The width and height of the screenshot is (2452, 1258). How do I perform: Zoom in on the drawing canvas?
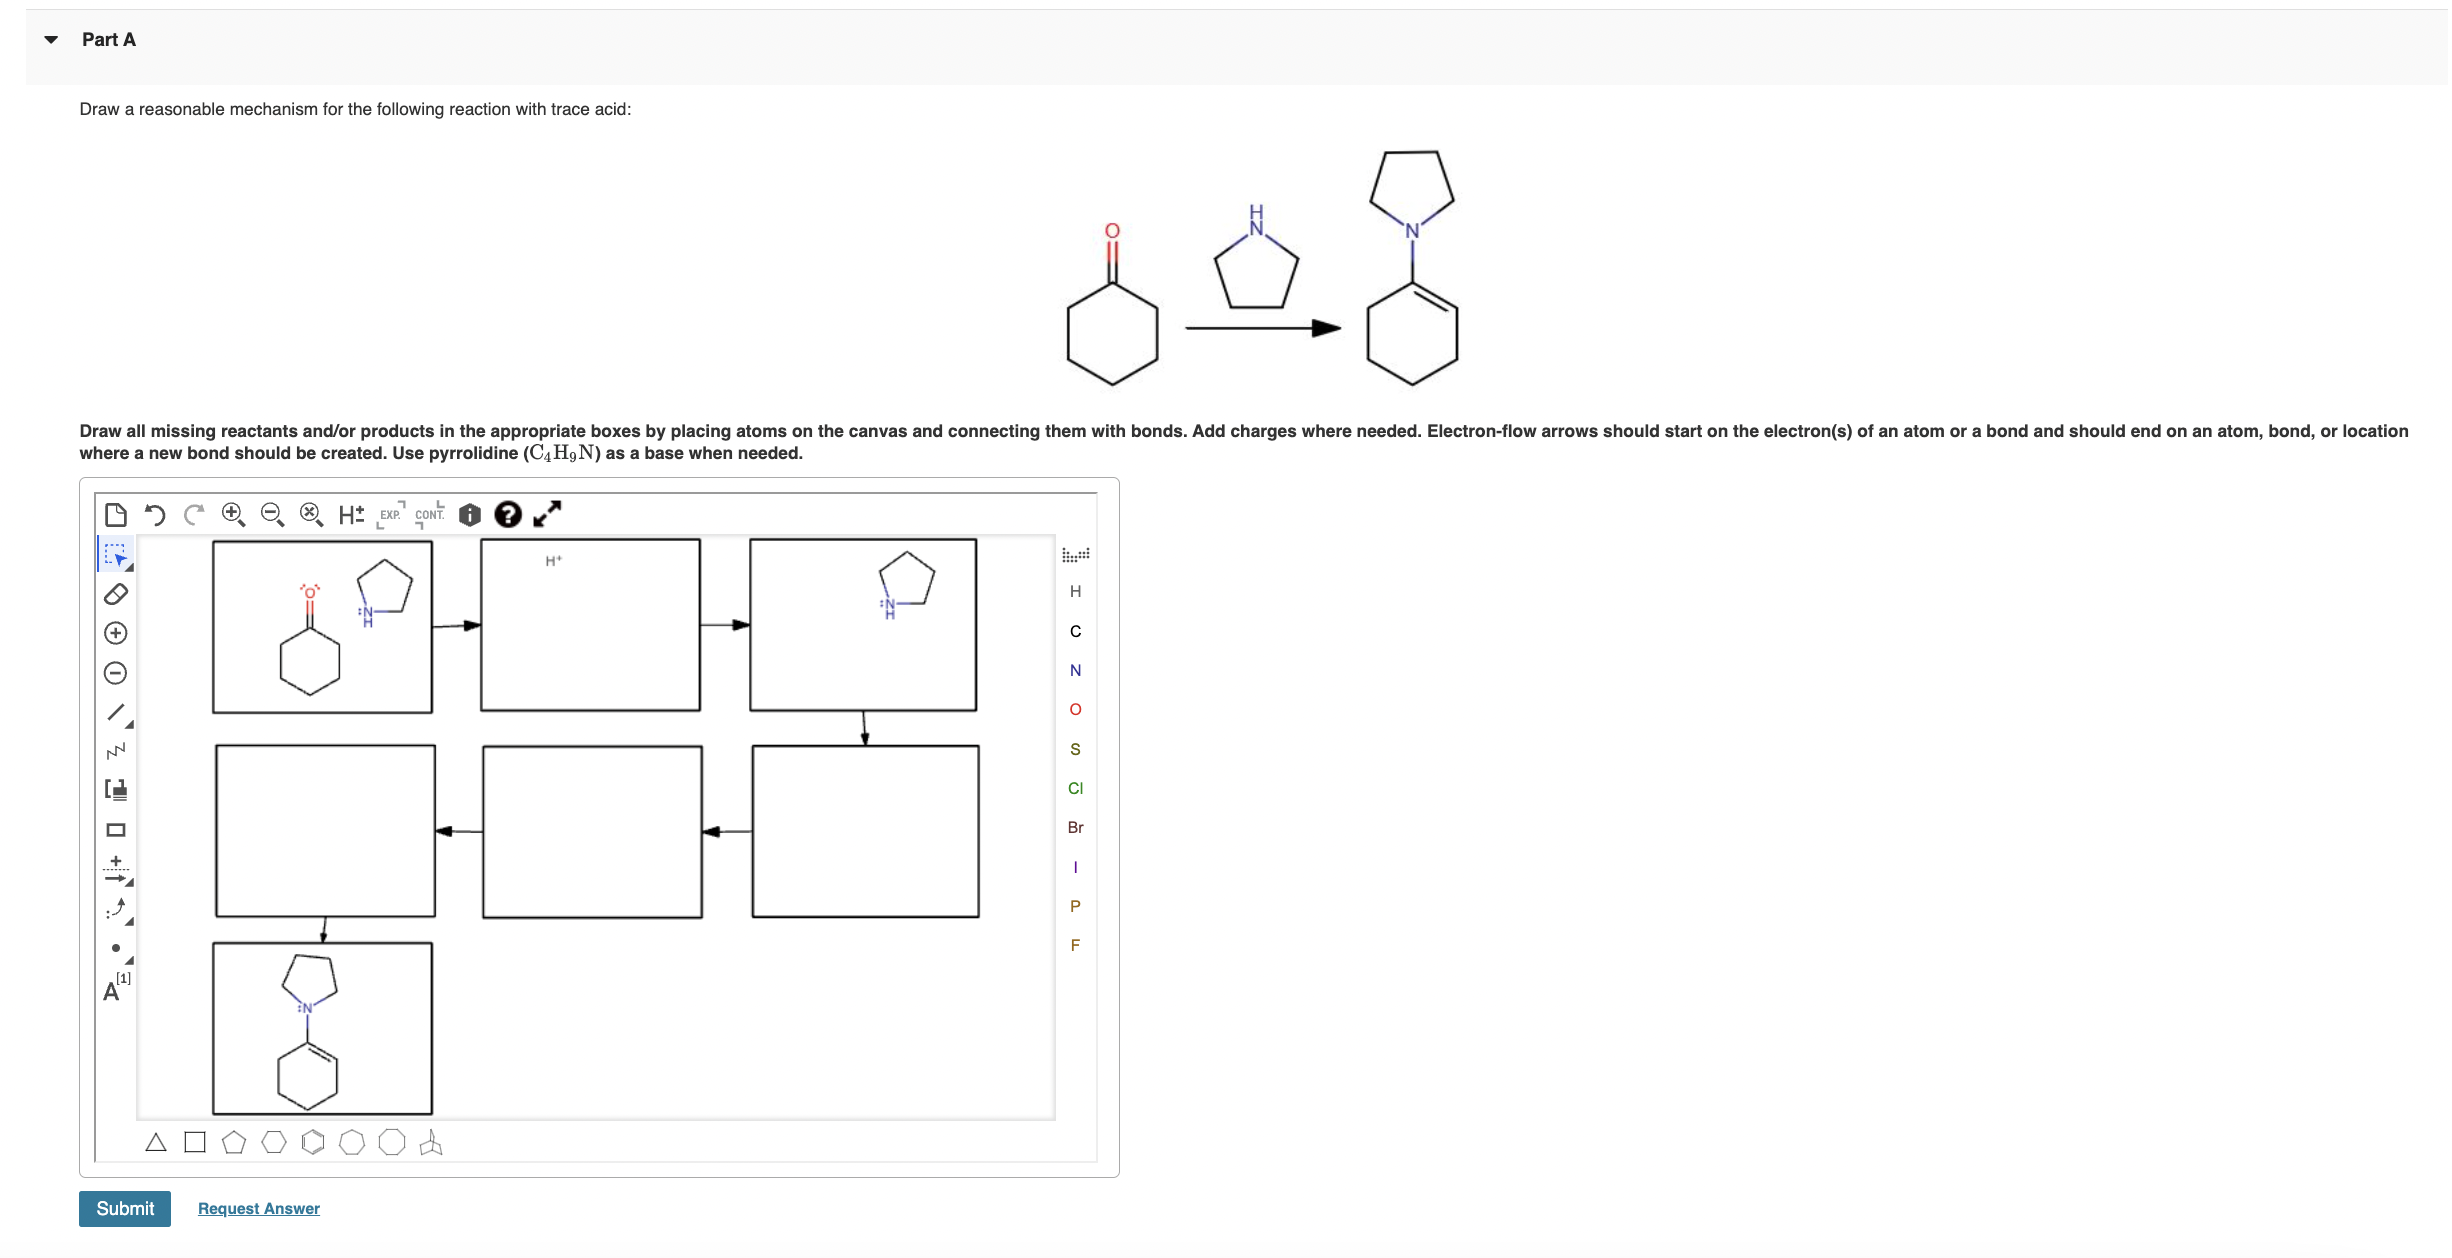pyautogui.click(x=233, y=514)
